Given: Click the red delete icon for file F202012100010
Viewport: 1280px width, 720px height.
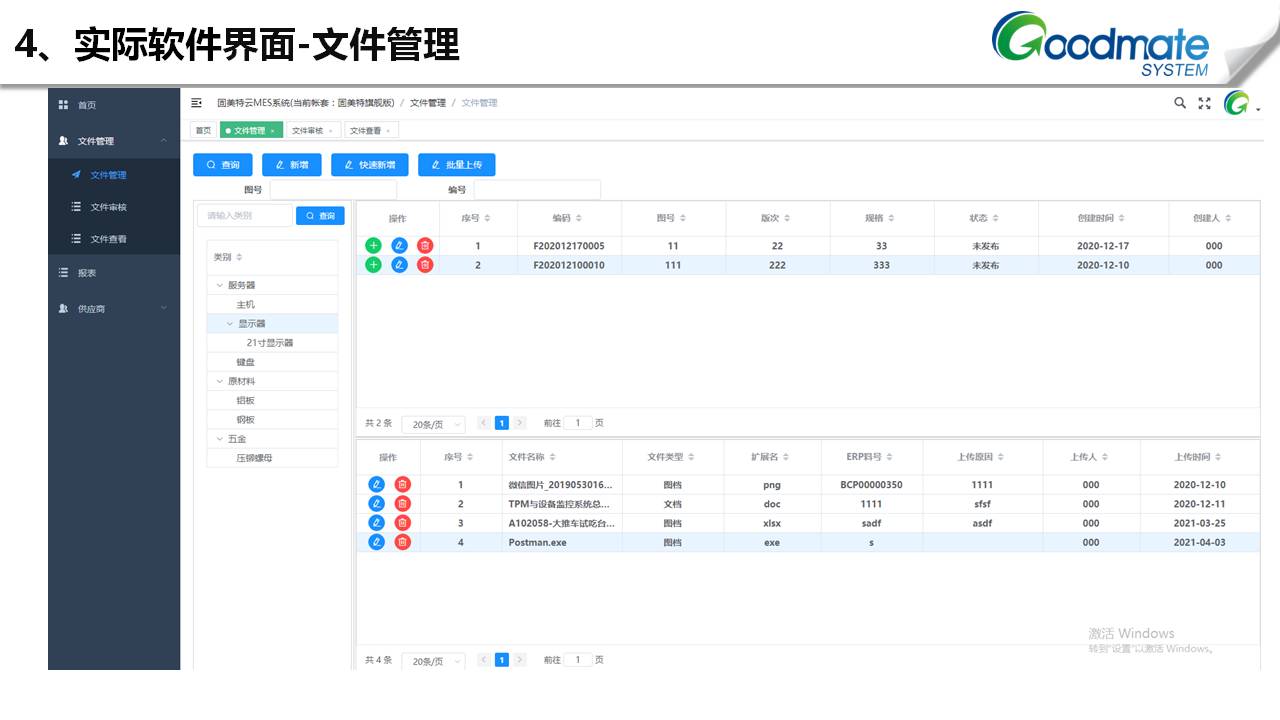Looking at the screenshot, I should [x=425, y=265].
